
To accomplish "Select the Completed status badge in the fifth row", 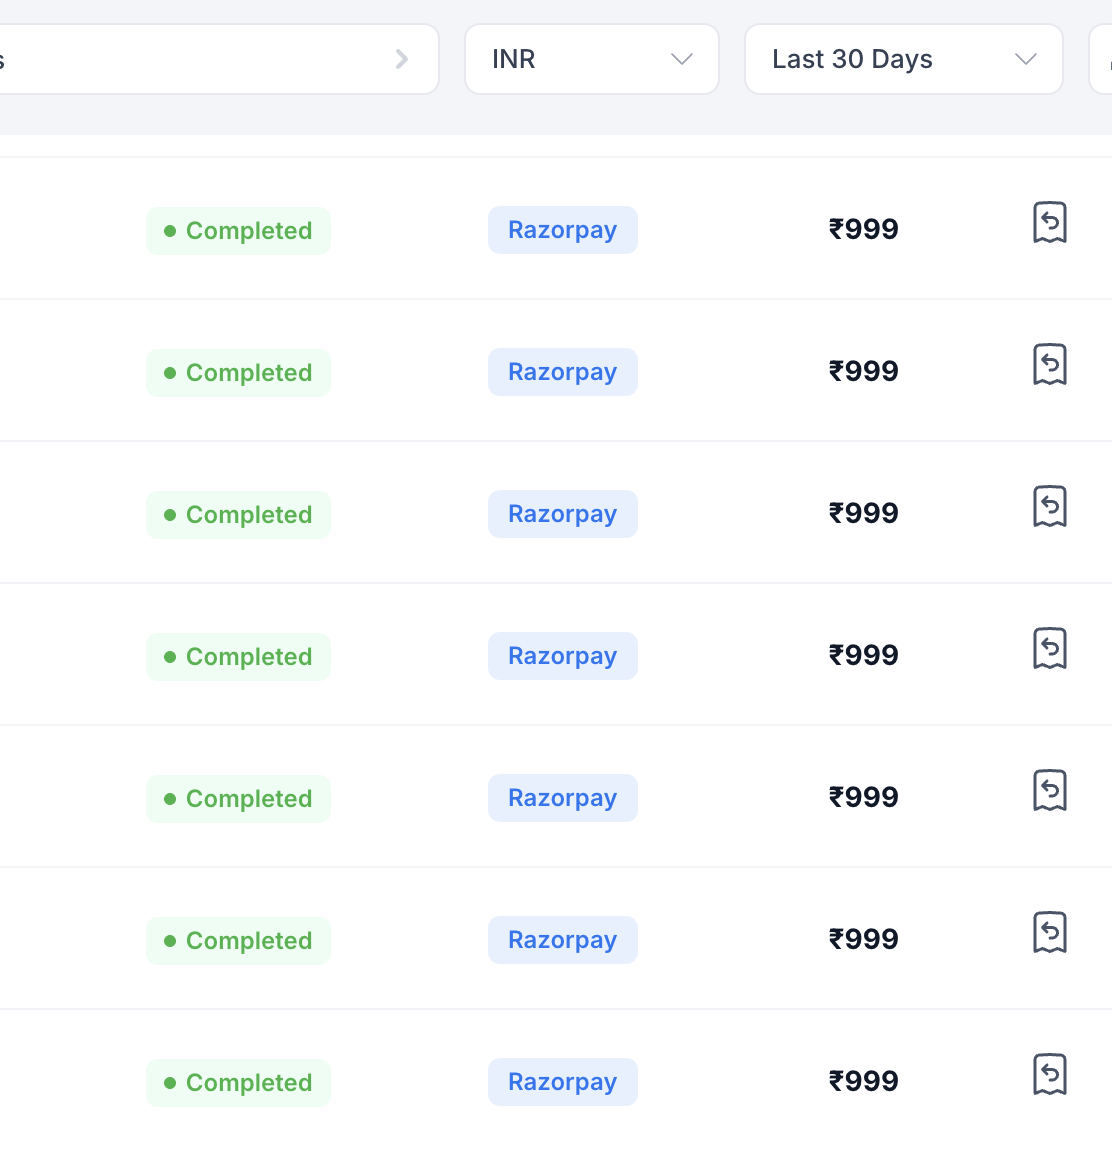I will point(238,799).
